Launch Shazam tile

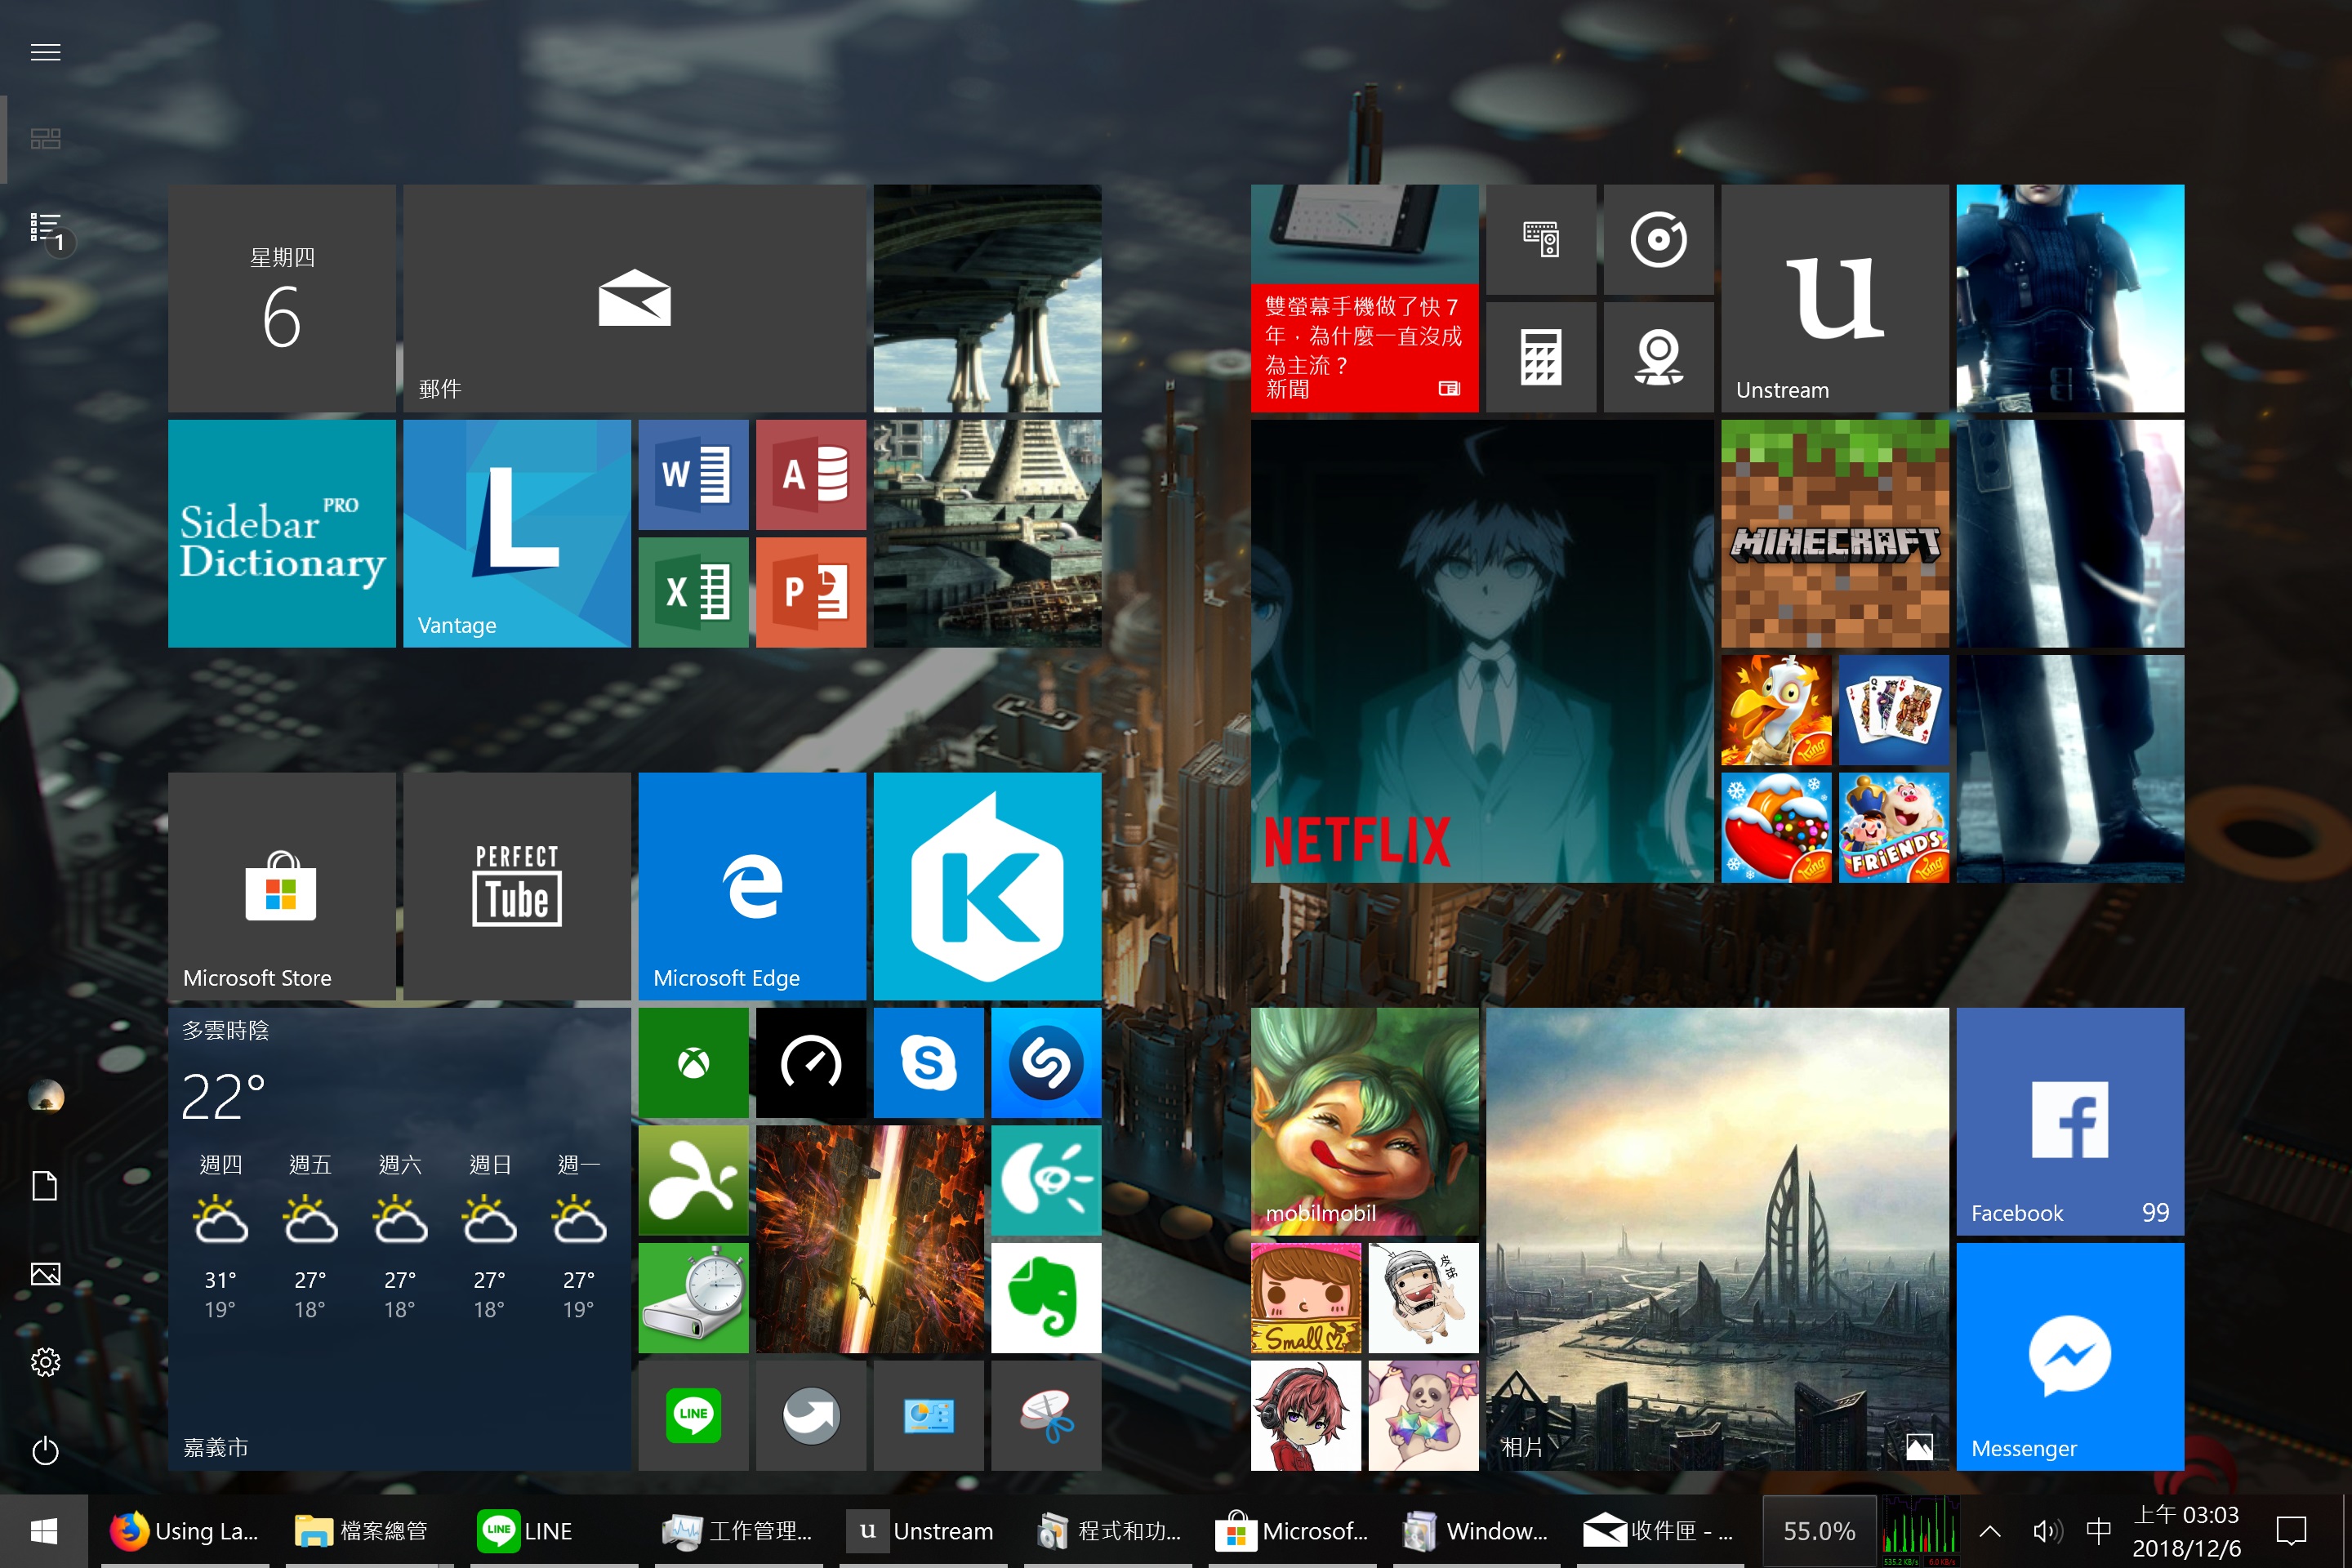(1046, 1063)
